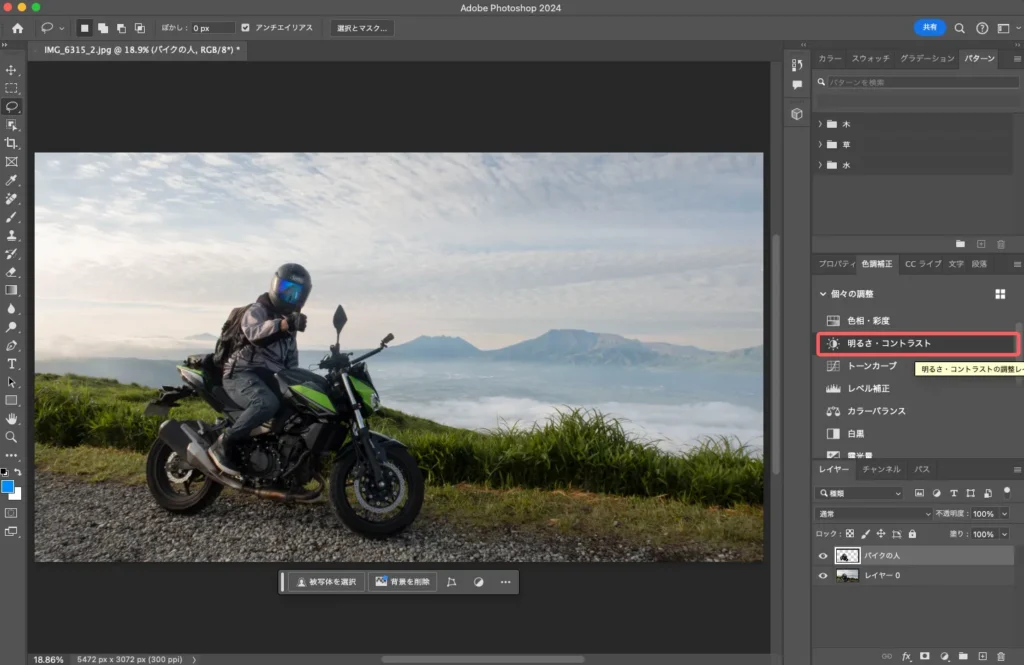This screenshot has height=665, width=1024.
Task: Open the blend mode 通常 dropdown
Action: pos(873,513)
